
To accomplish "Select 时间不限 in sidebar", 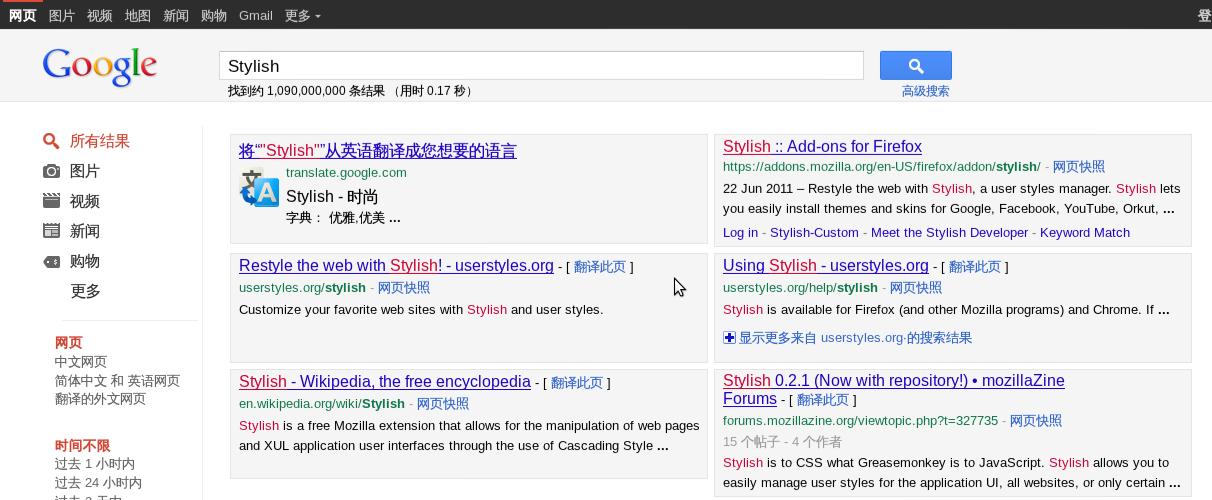I will pyautogui.click(x=82, y=446).
